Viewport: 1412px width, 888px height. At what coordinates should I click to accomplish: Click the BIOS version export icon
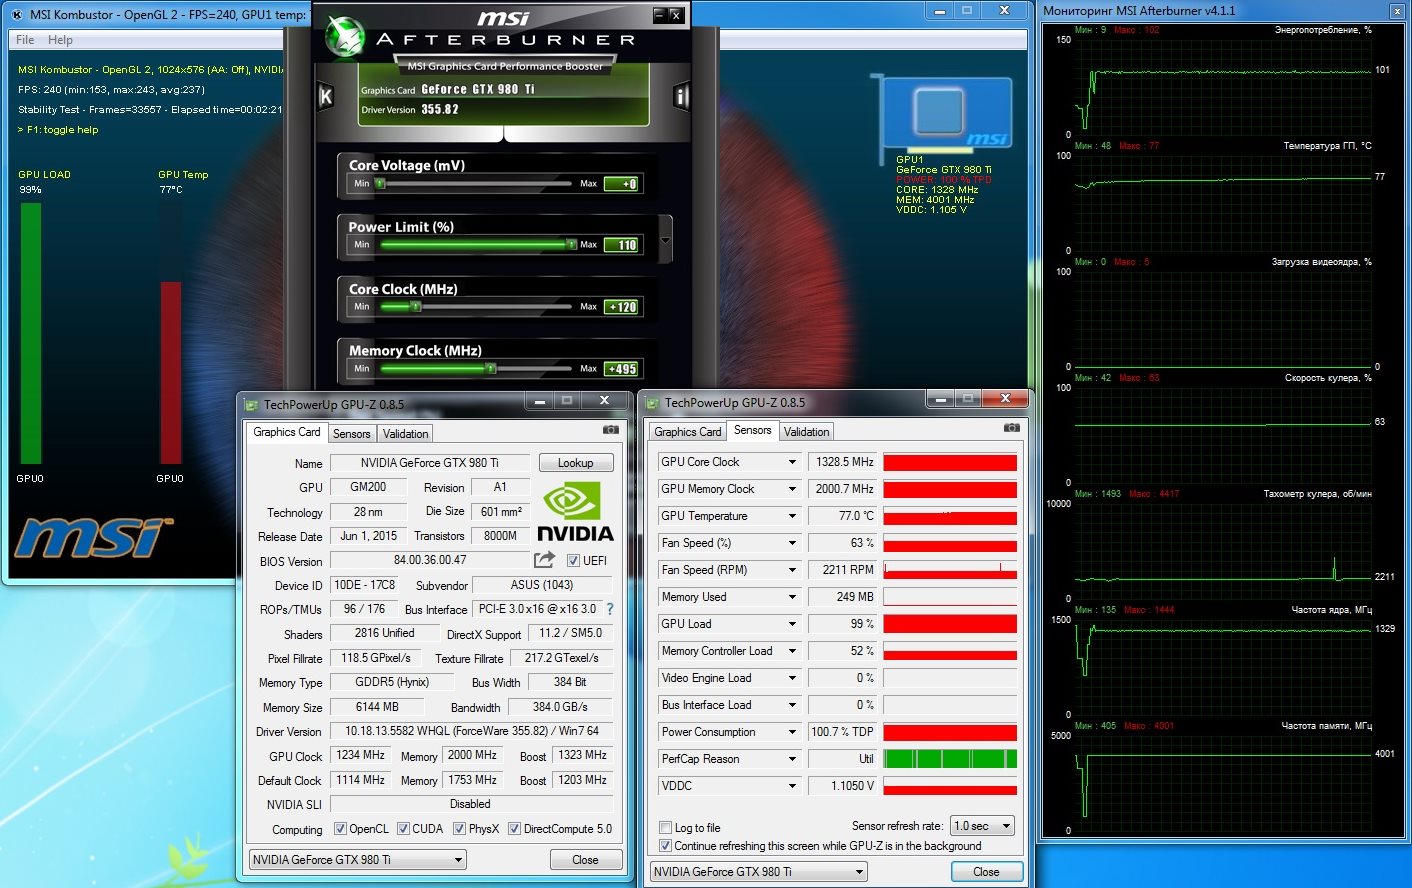[x=544, y=560]
